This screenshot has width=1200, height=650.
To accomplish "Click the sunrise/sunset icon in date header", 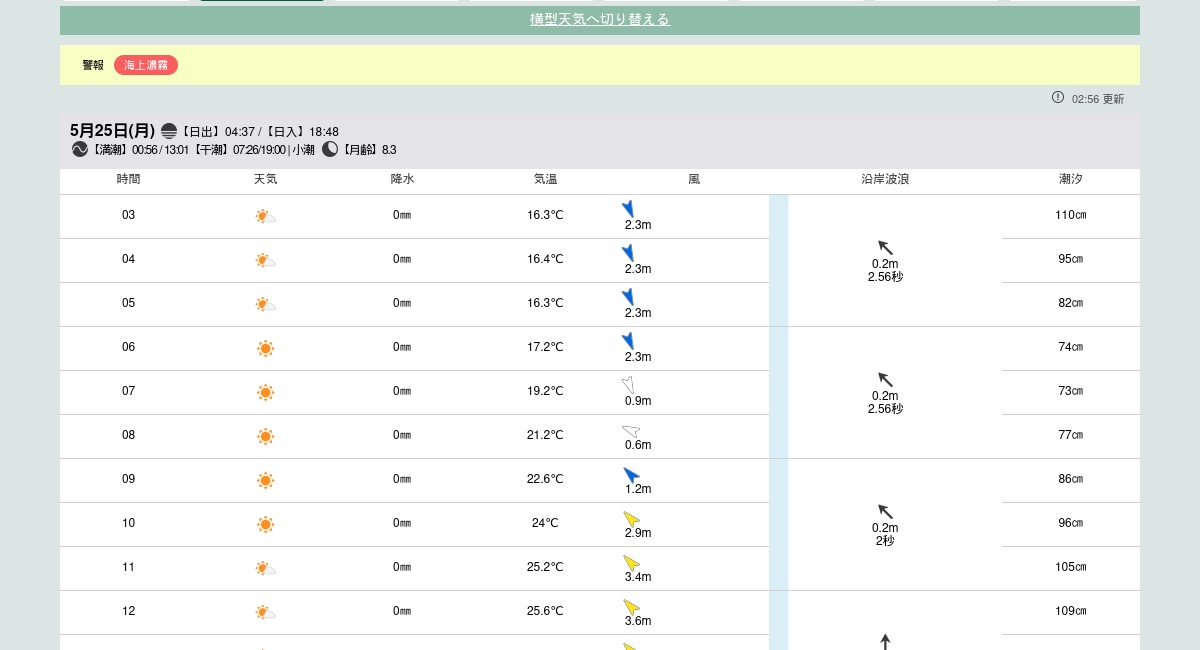I will point(169,131).
